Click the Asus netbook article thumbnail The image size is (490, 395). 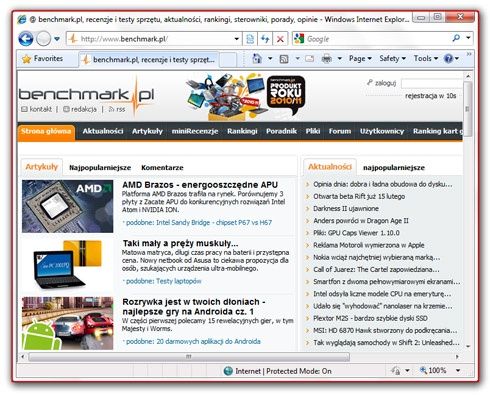click(x=68, y=265)
